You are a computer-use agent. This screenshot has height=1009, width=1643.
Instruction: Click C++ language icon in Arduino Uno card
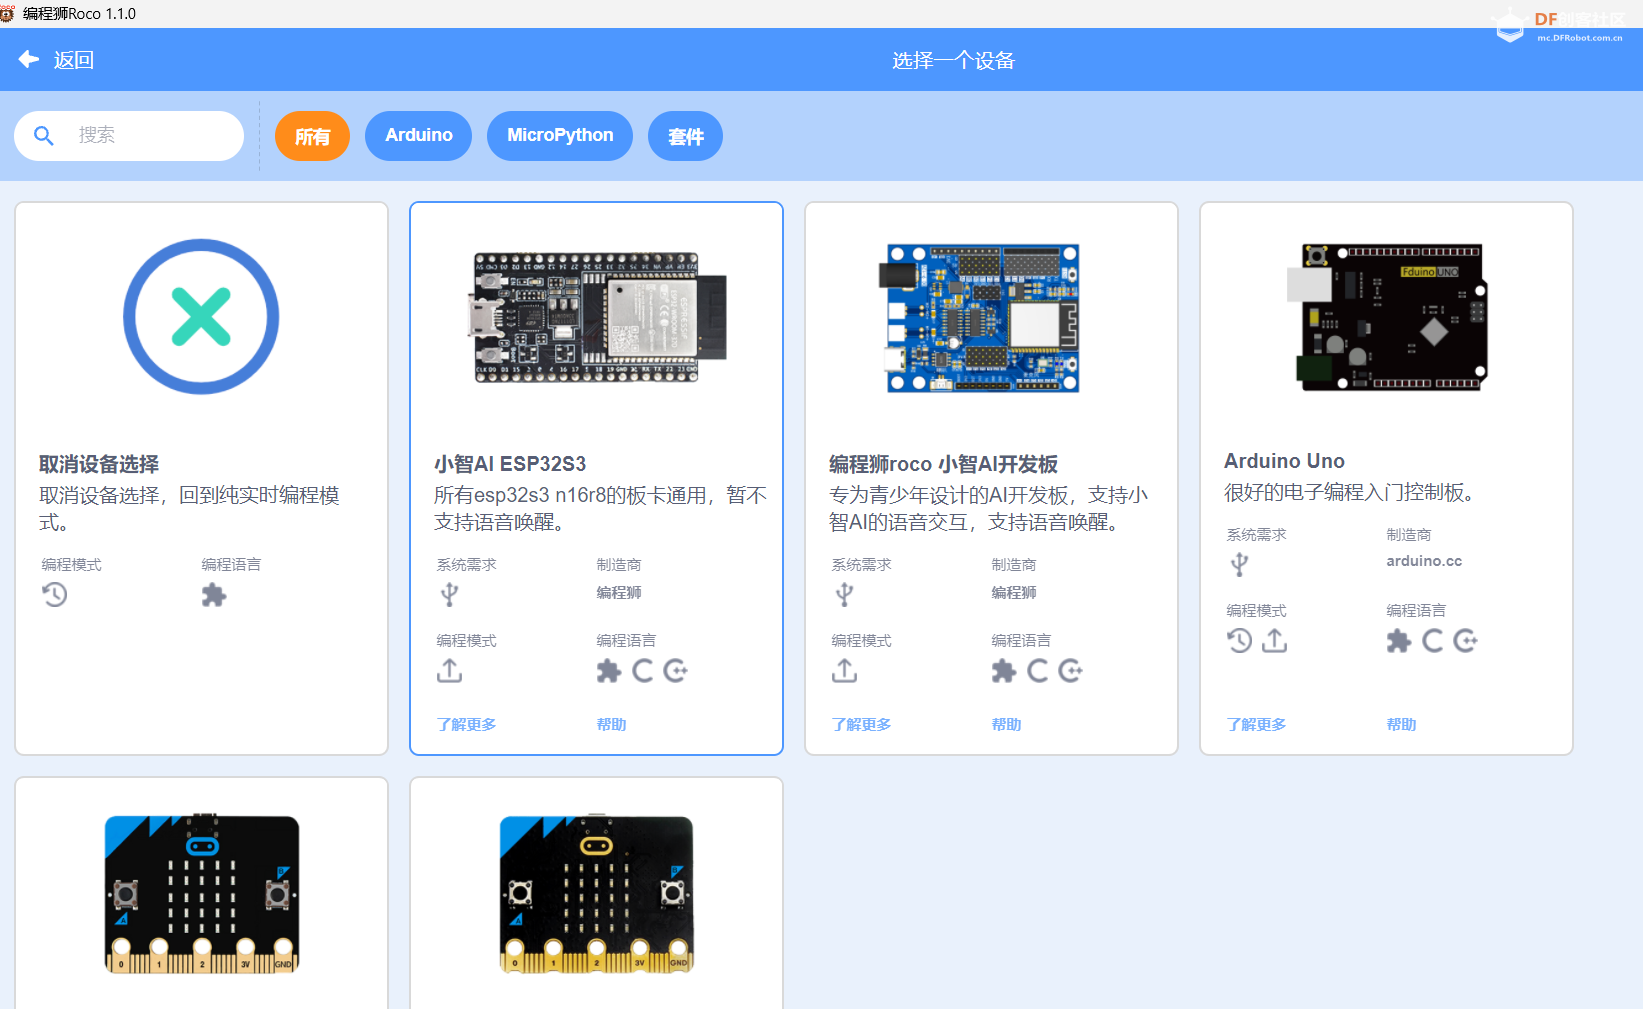1466,641
